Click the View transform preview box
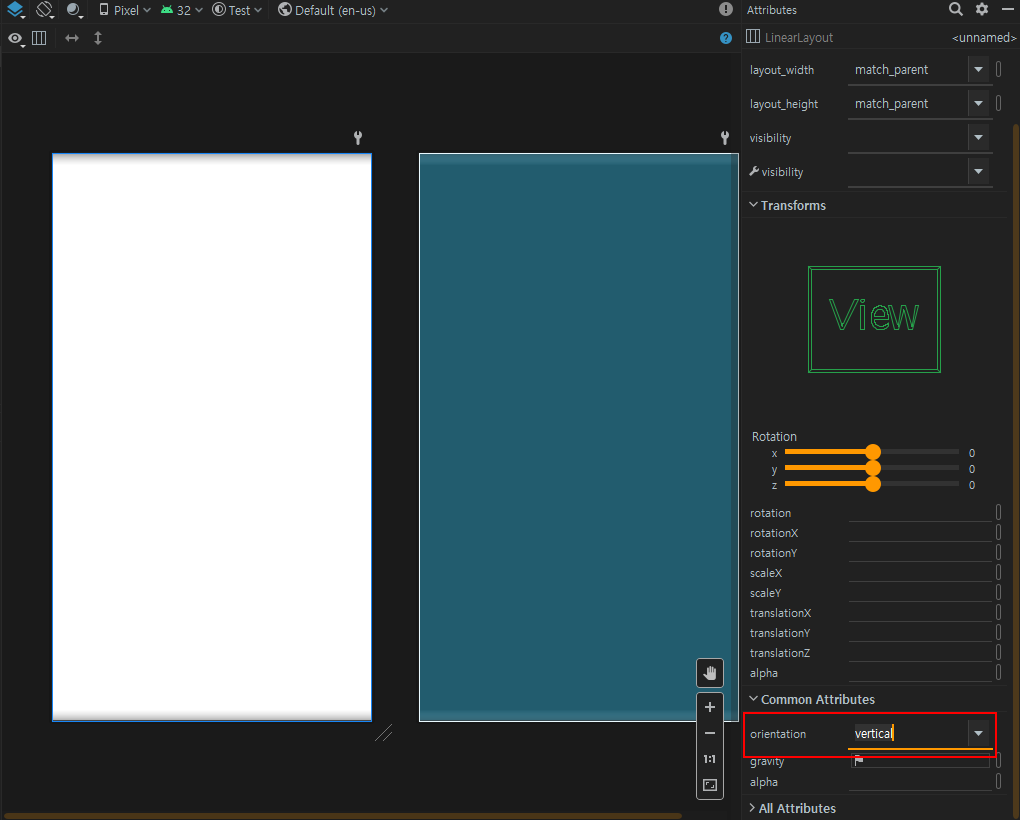This screenshot has height=820, width=1020. tap(874, 319)
